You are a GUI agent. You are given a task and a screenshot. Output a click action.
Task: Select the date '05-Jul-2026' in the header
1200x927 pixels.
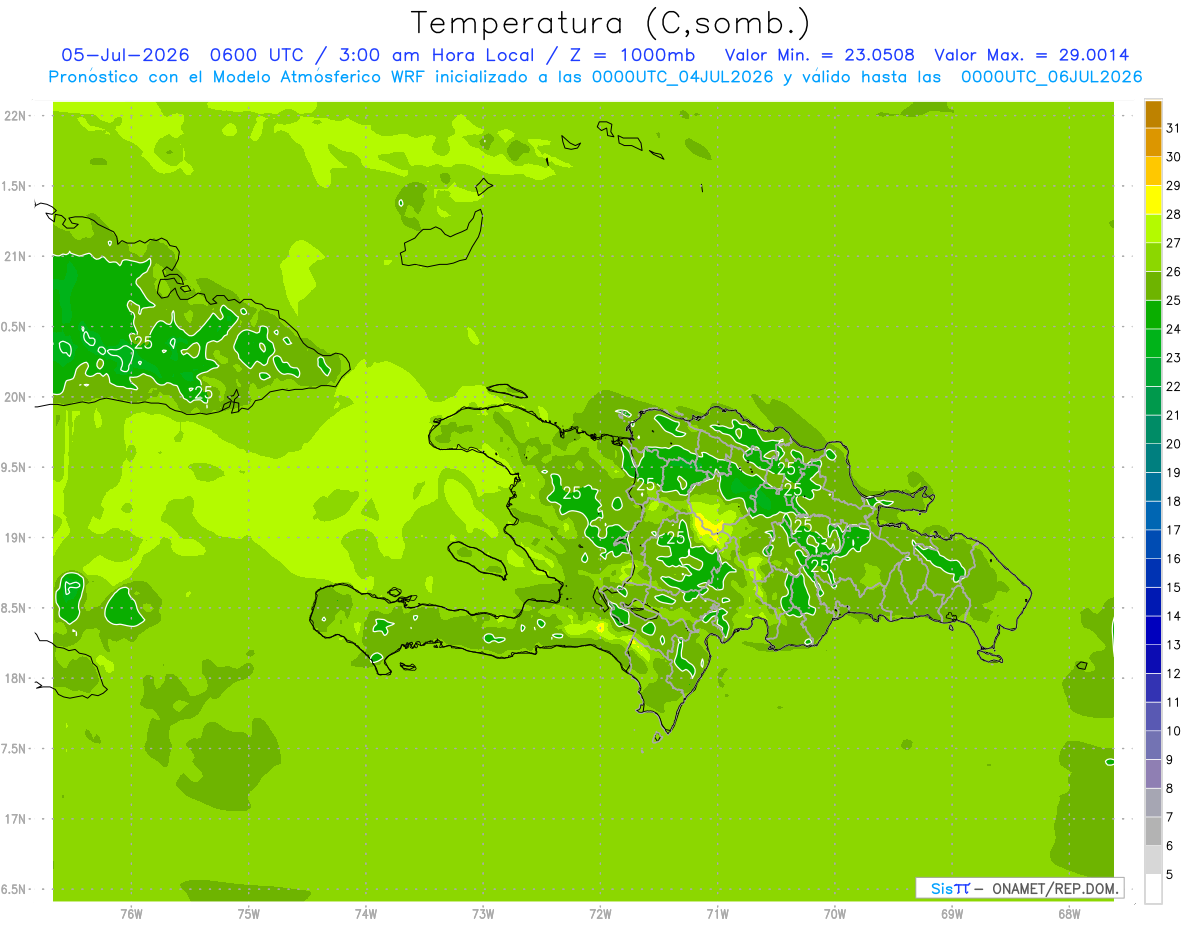124,55
